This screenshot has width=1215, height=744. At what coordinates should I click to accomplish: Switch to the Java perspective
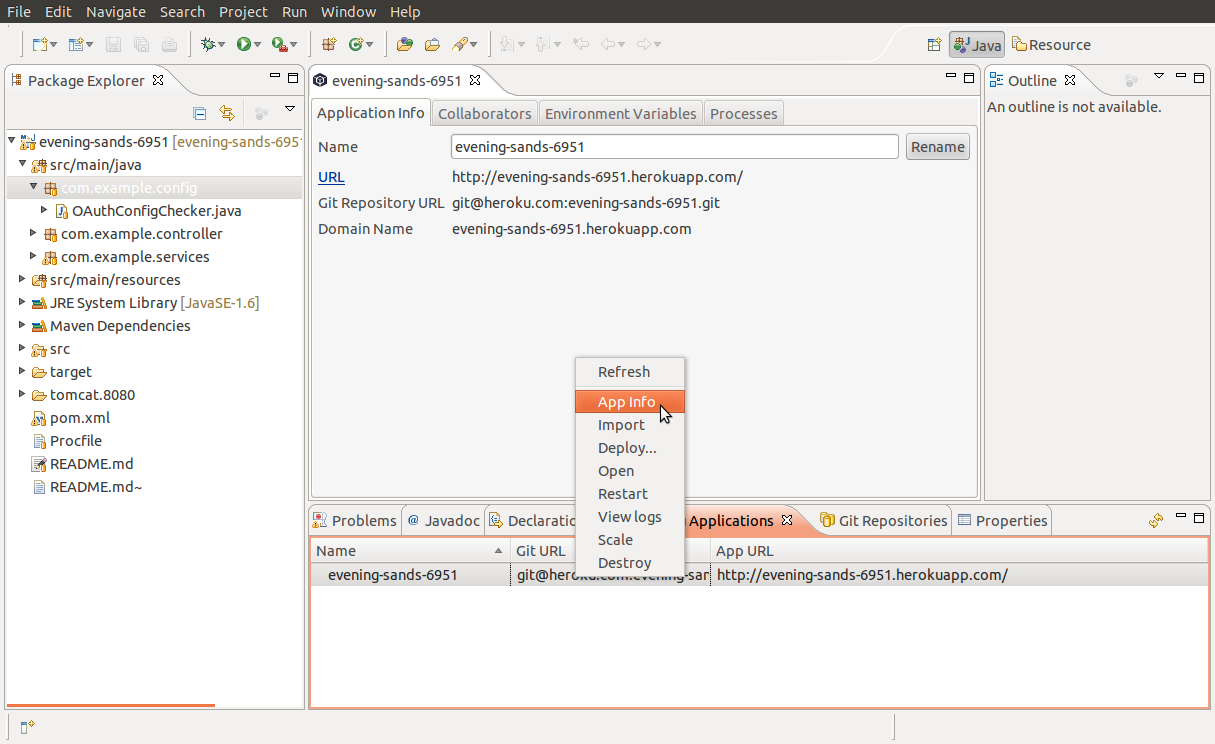pos(977,45)
